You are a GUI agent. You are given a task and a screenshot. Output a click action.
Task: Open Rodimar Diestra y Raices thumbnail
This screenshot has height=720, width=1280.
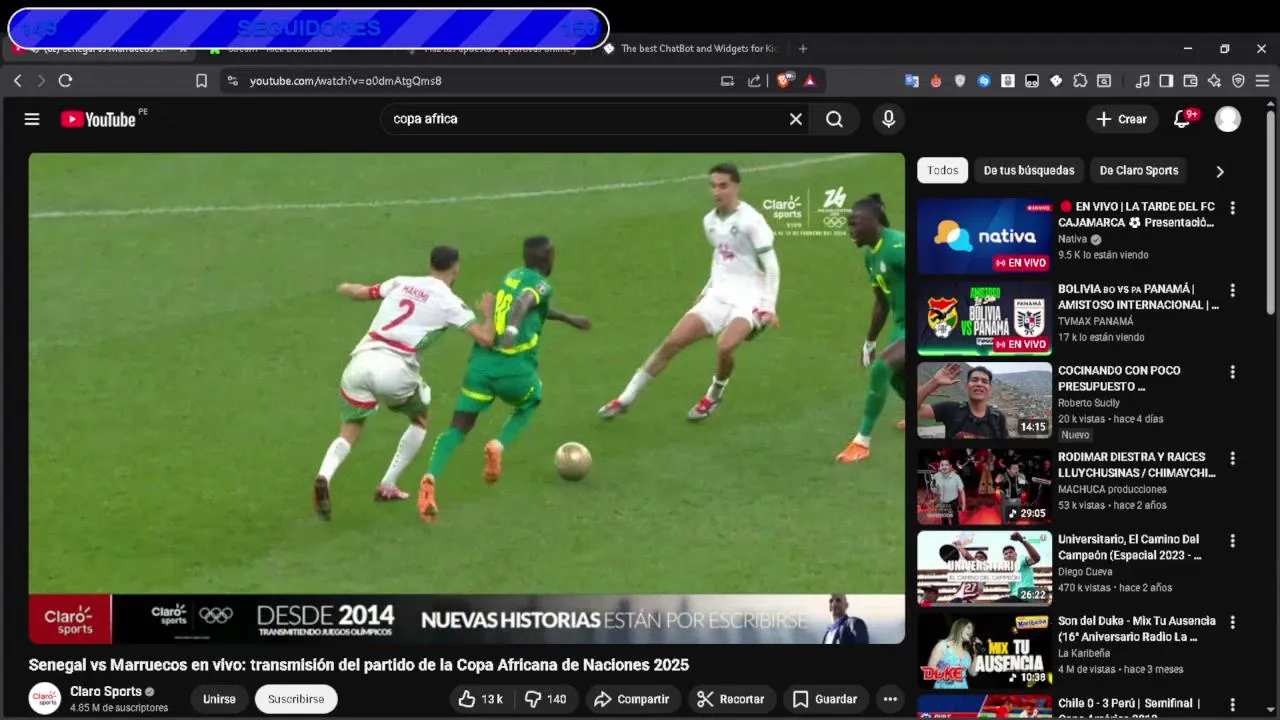coord(984,486)
